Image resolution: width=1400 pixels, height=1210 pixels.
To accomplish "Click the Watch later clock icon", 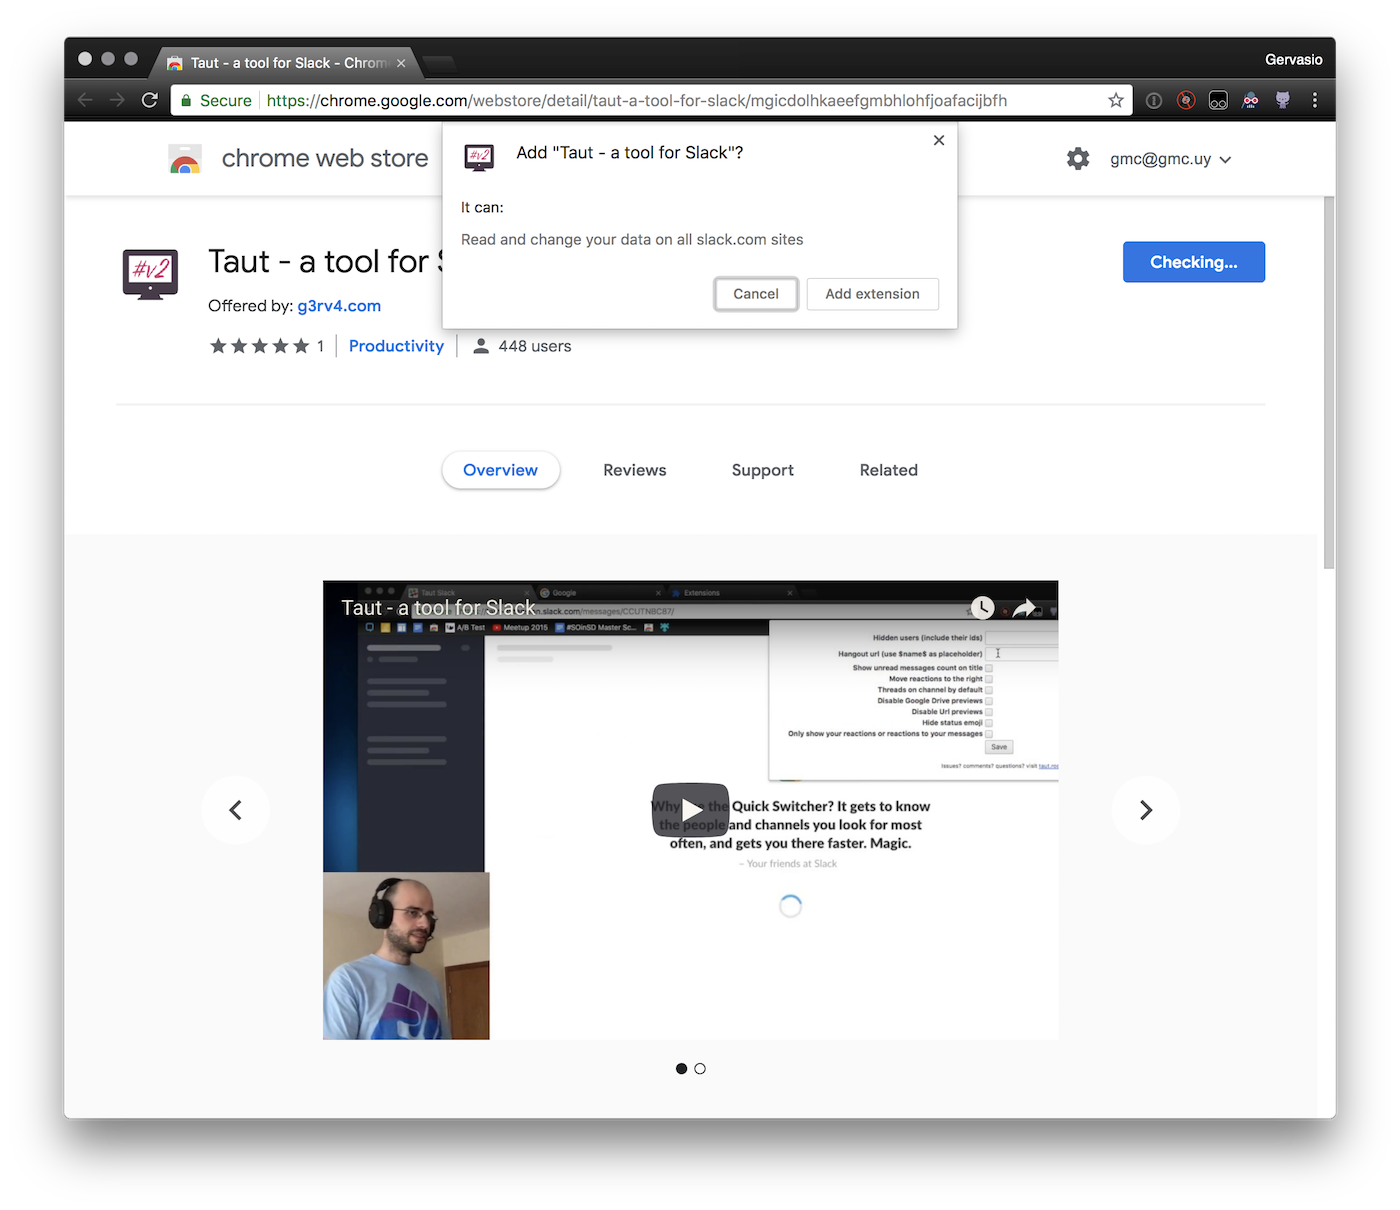I will tap(983, 608).
